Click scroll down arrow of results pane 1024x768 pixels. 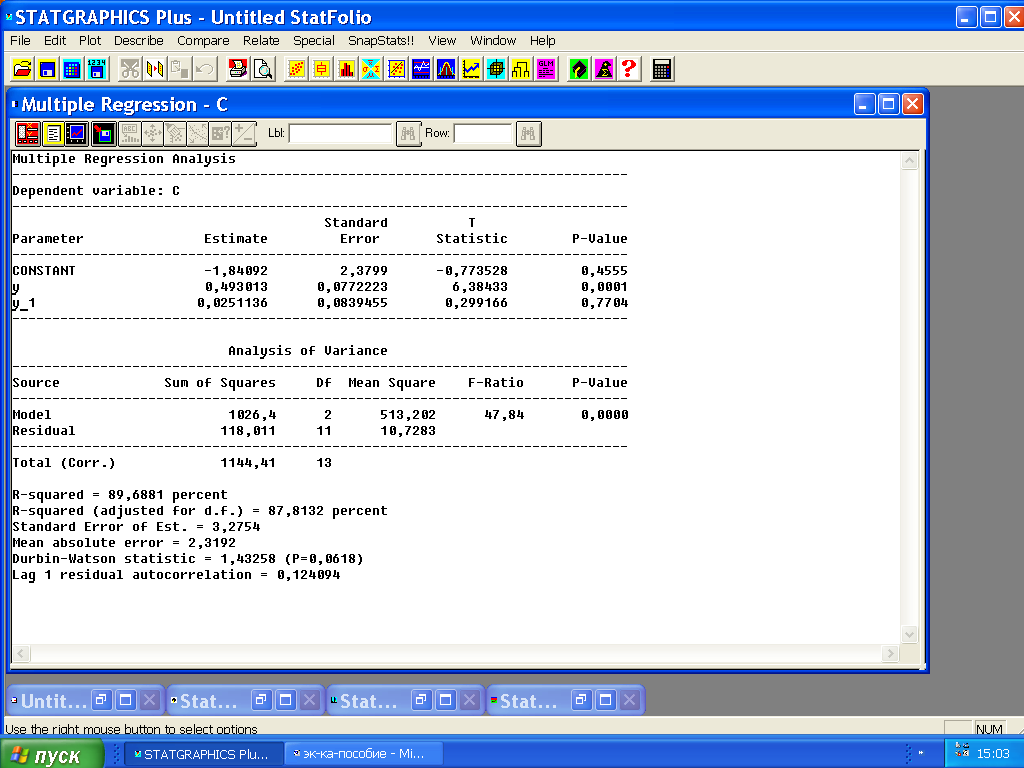pyautogui.click(x=910, y=634)
